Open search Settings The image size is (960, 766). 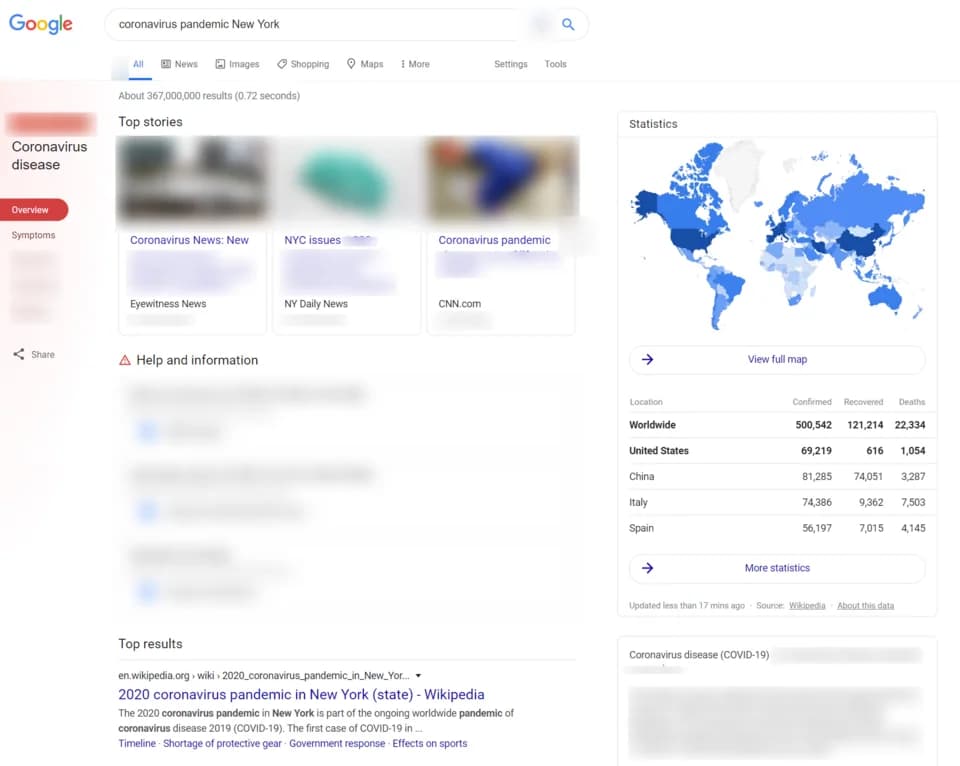(x=511, y=64)
